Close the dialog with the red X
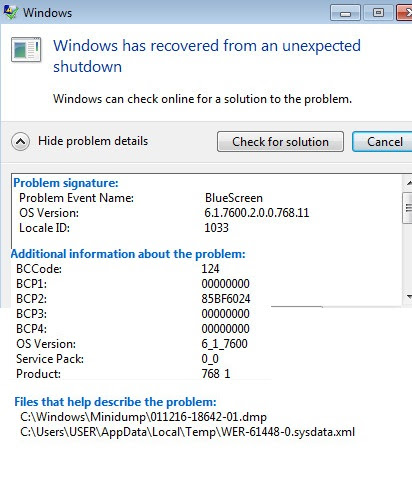The image size is (412, 478). [404, 13]
